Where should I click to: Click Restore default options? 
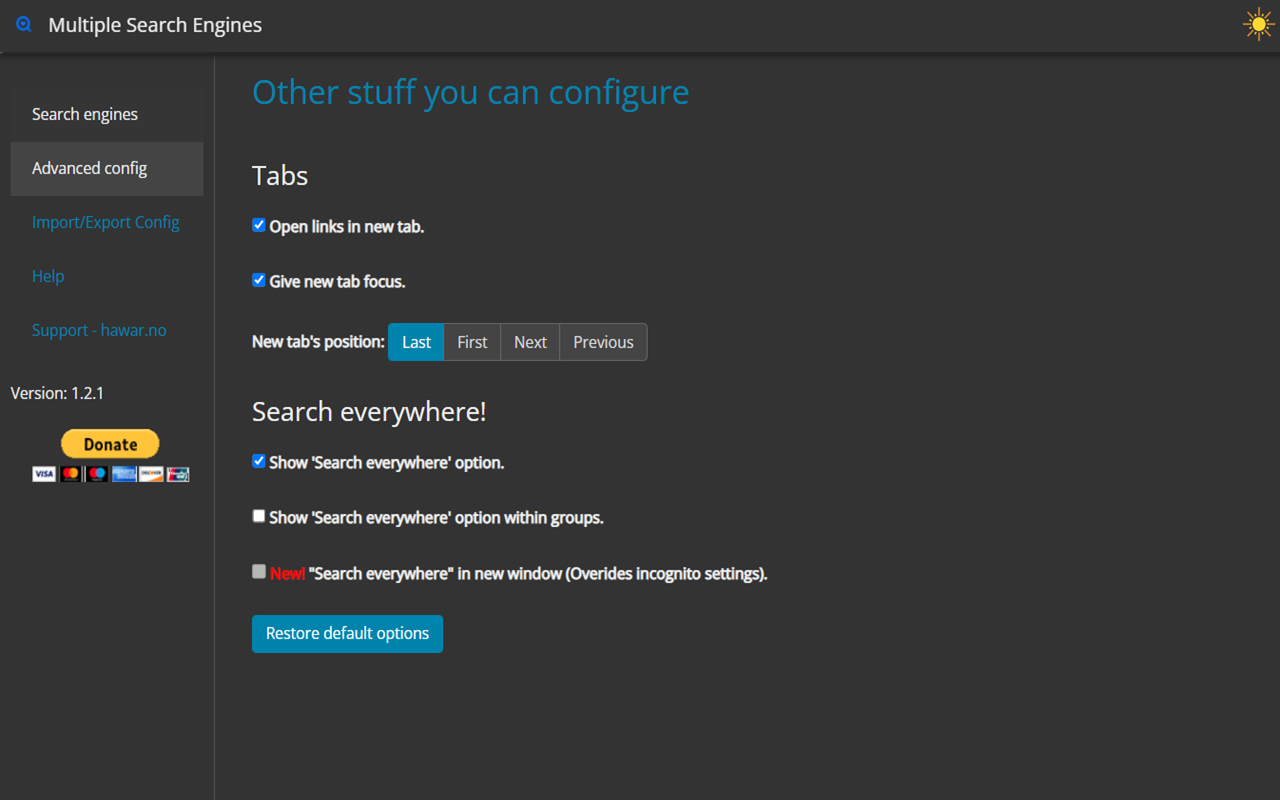pyautogui.click(x=347, y=633)
